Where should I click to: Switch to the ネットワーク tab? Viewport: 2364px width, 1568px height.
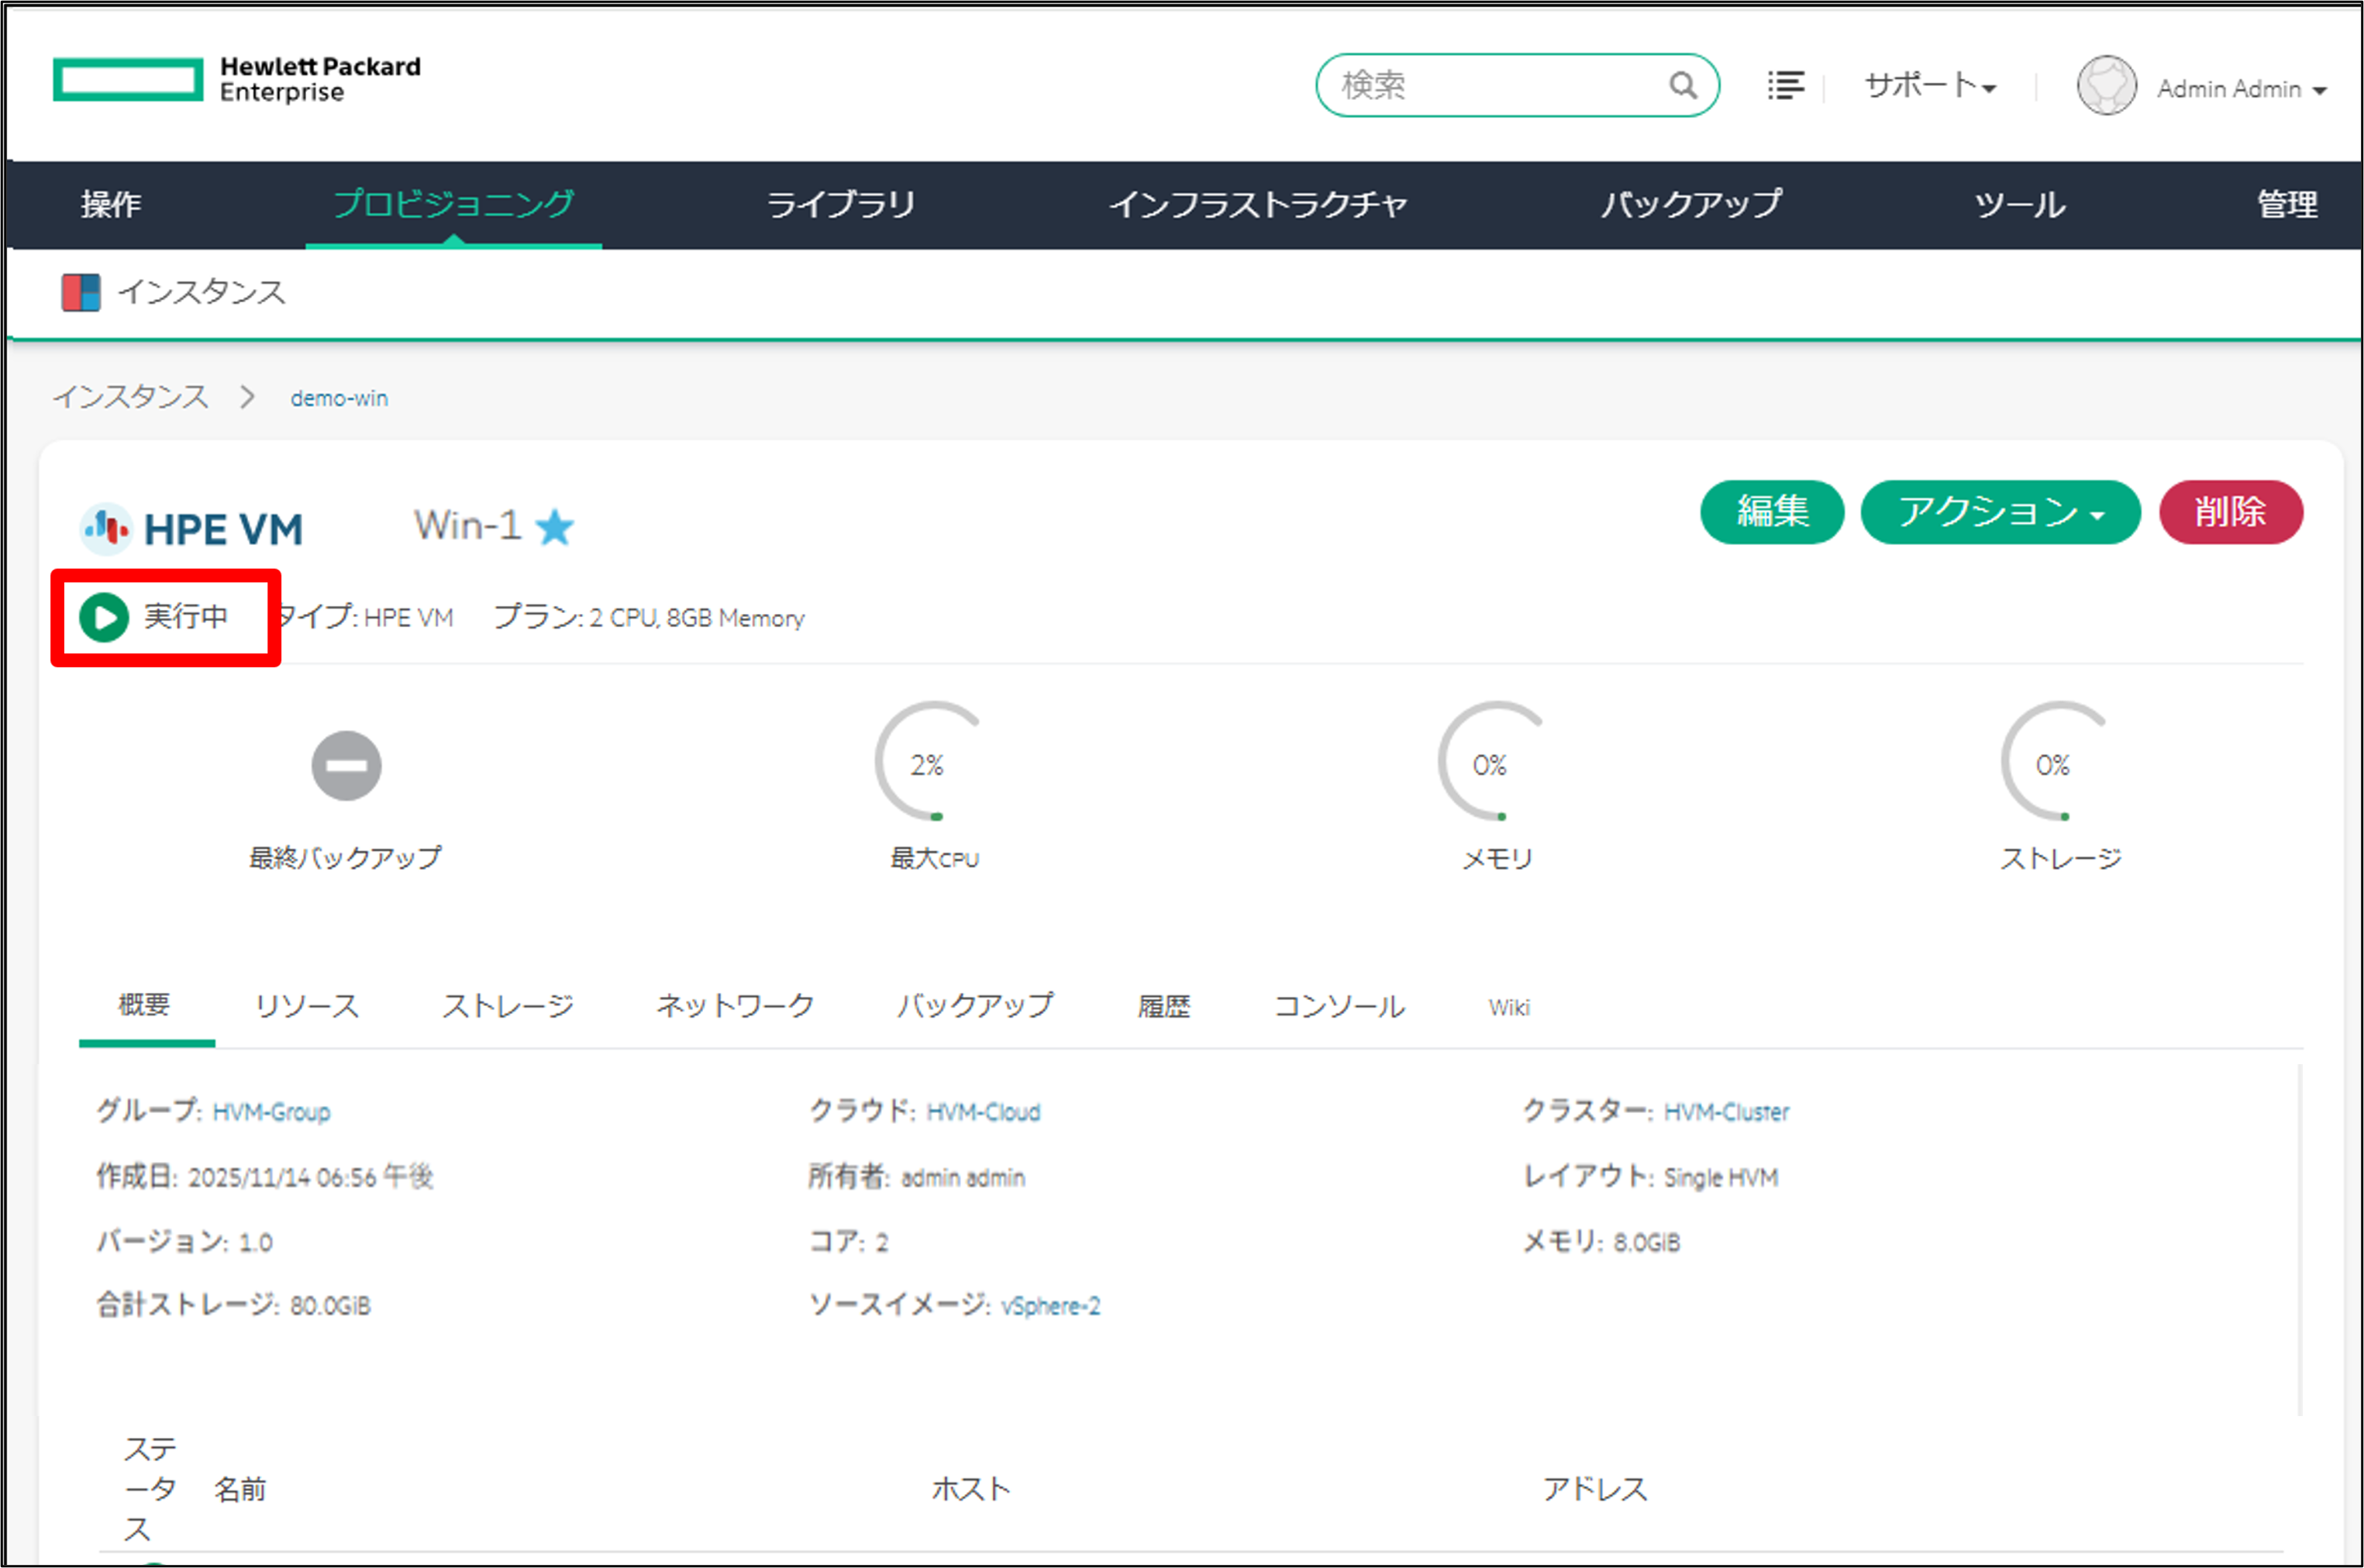tap(734, 1006)
